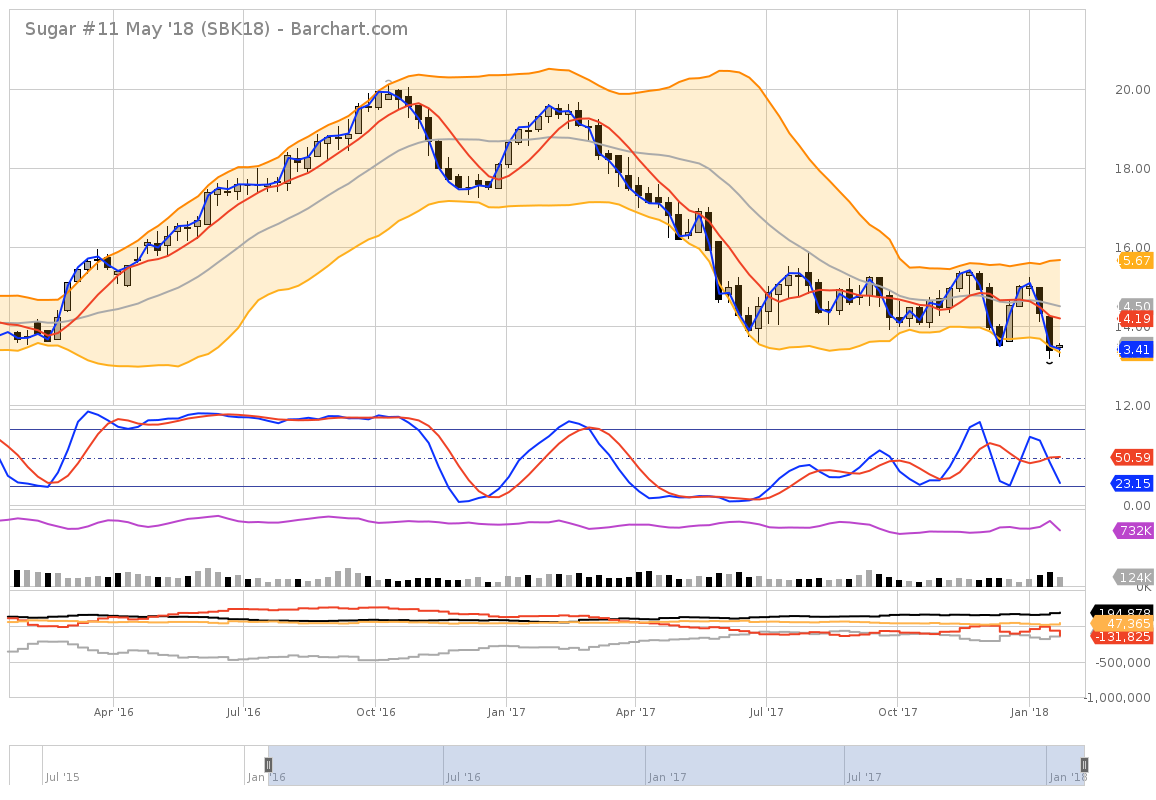
Task: Click Jan '18 on the main date axis
Action: point(1029,712)
